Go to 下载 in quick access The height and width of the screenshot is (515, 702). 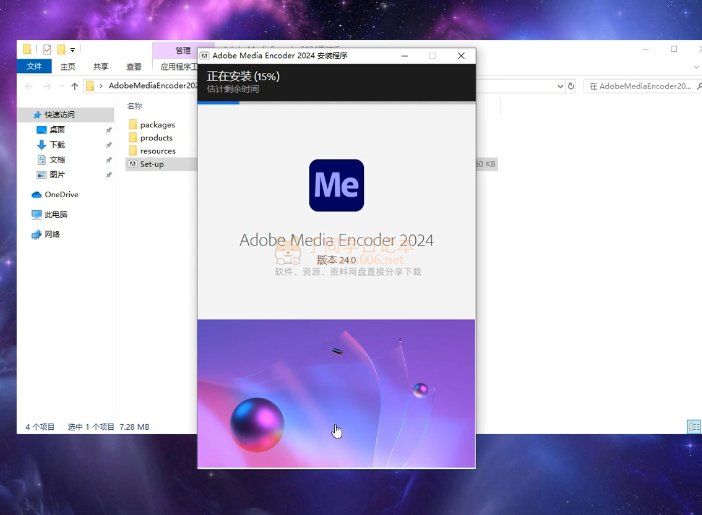click(x=57, y=144)
